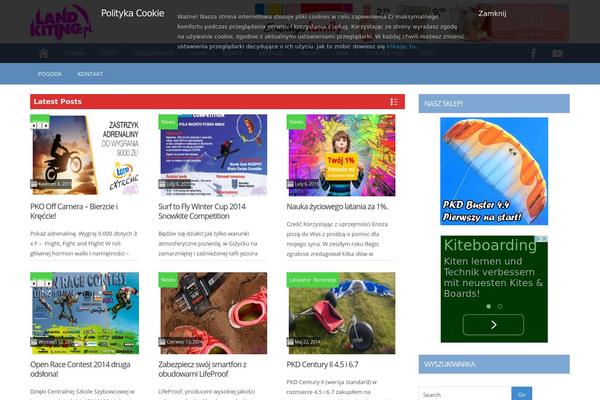Viewport: 600px width, 400px height.
Task: Click News tag on Nauka życiowego latania post
Action: pos(296,122)
